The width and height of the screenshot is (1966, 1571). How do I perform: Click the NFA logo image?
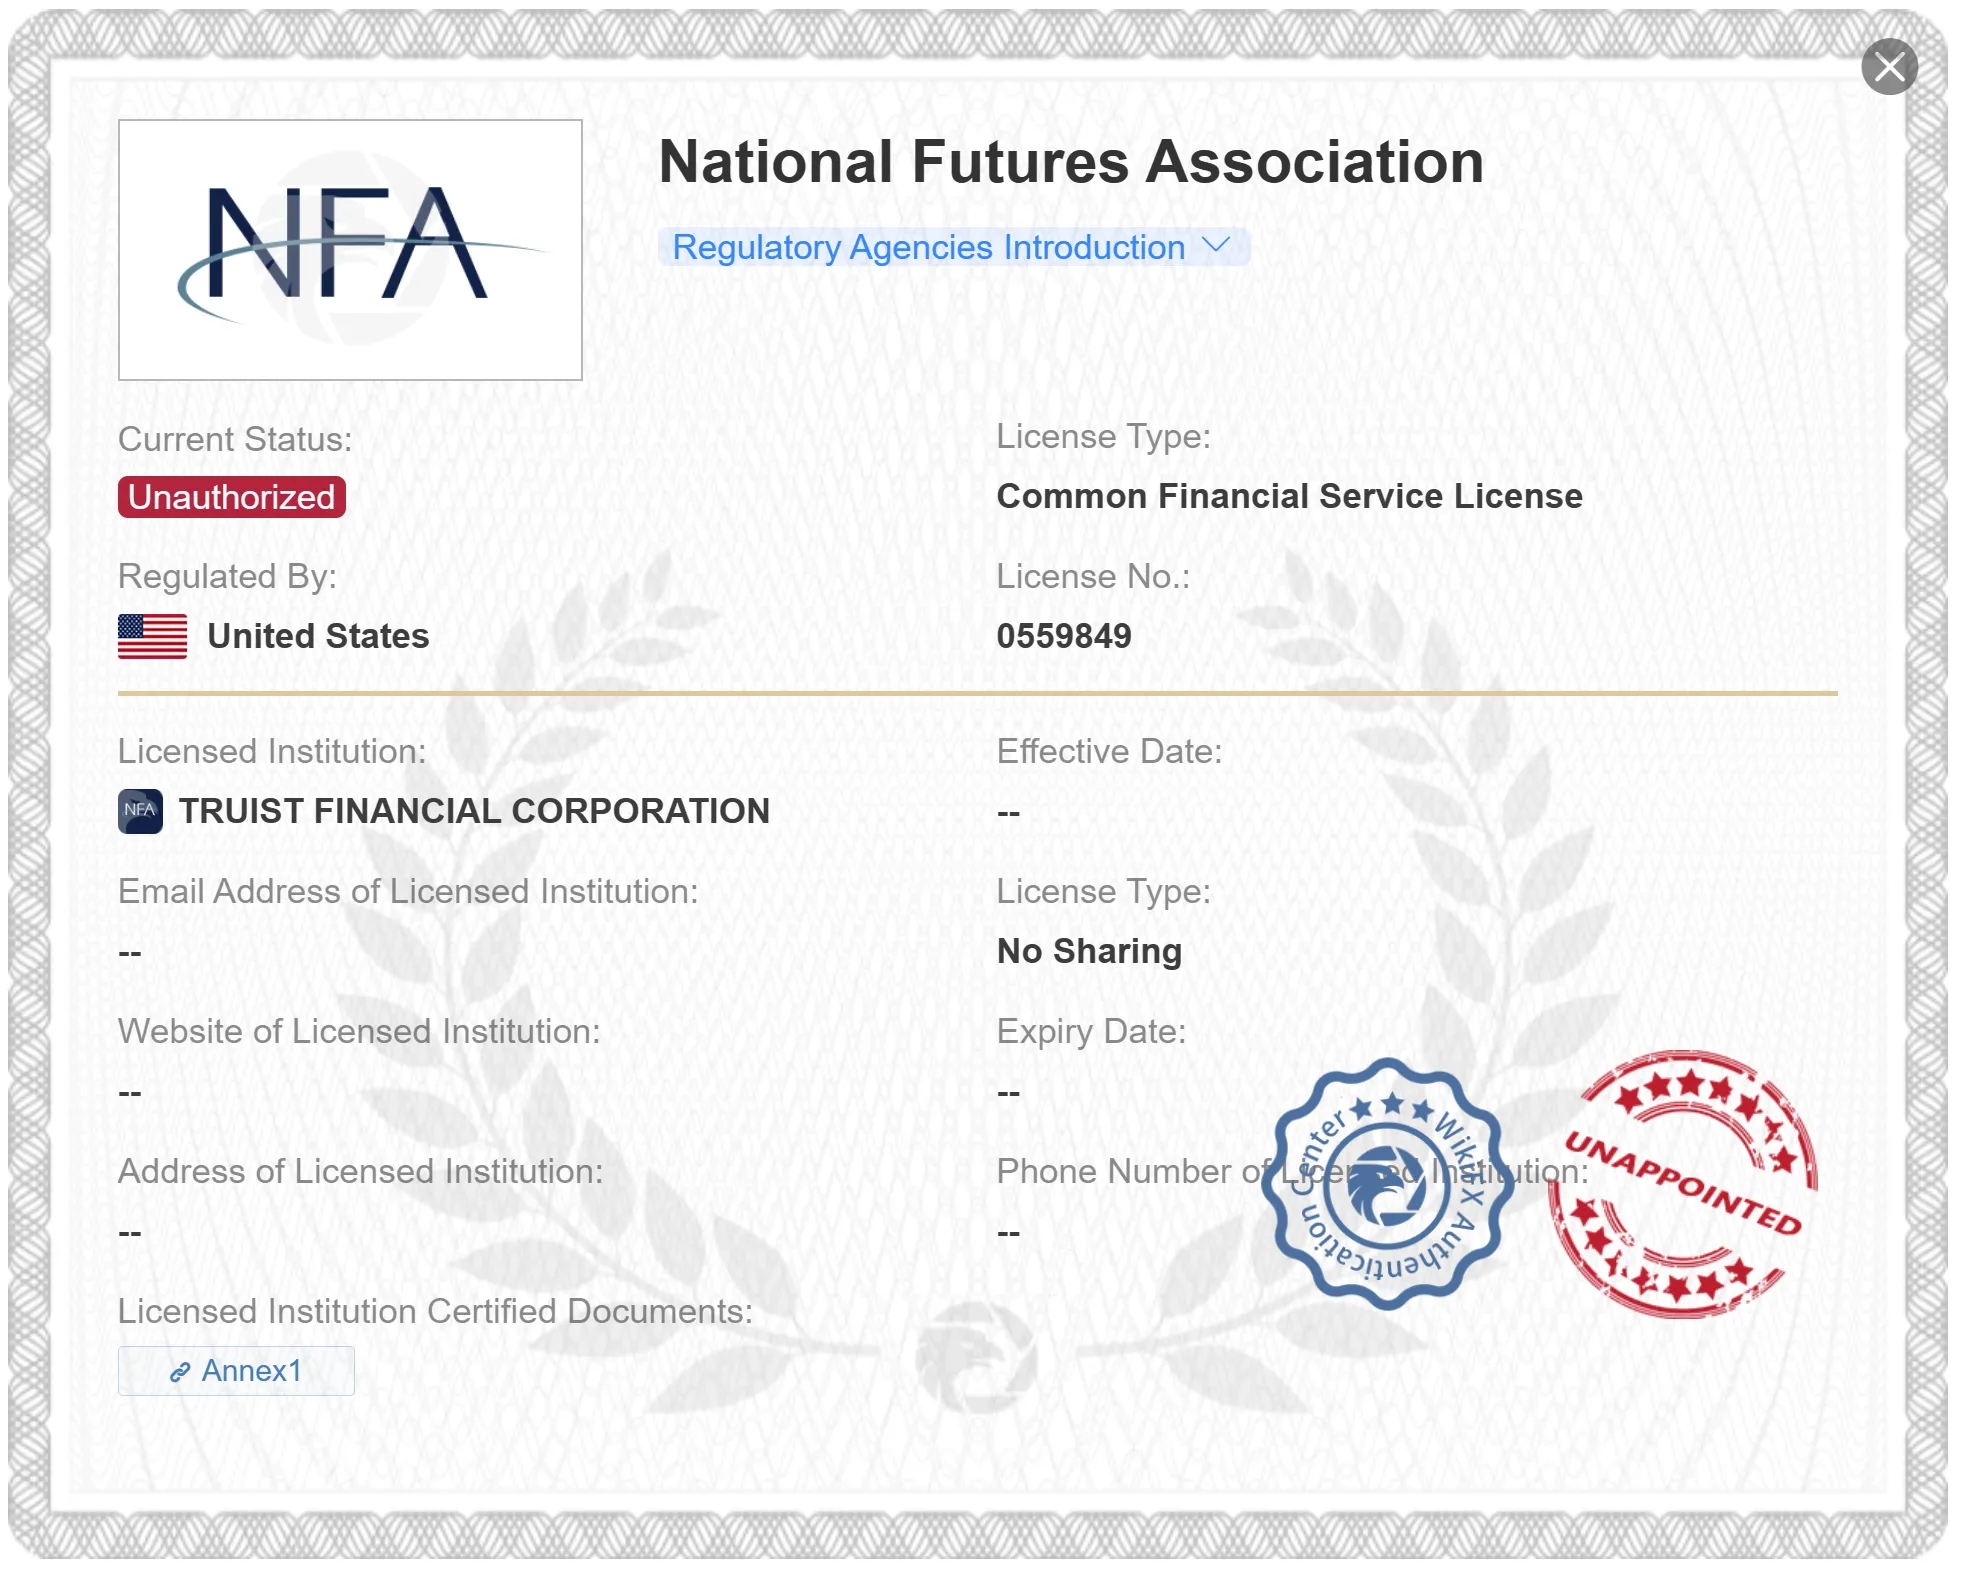click(x=350, y=250)
